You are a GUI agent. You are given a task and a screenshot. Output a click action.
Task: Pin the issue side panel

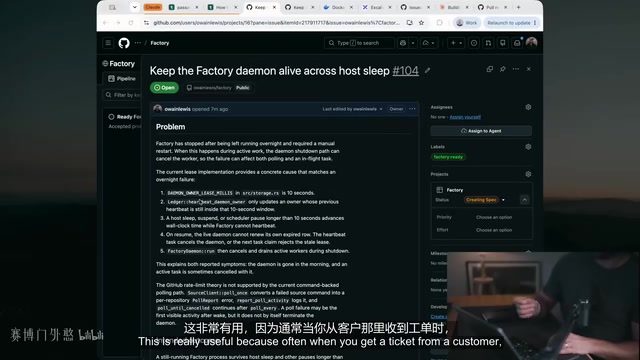(x=503, y=69)
